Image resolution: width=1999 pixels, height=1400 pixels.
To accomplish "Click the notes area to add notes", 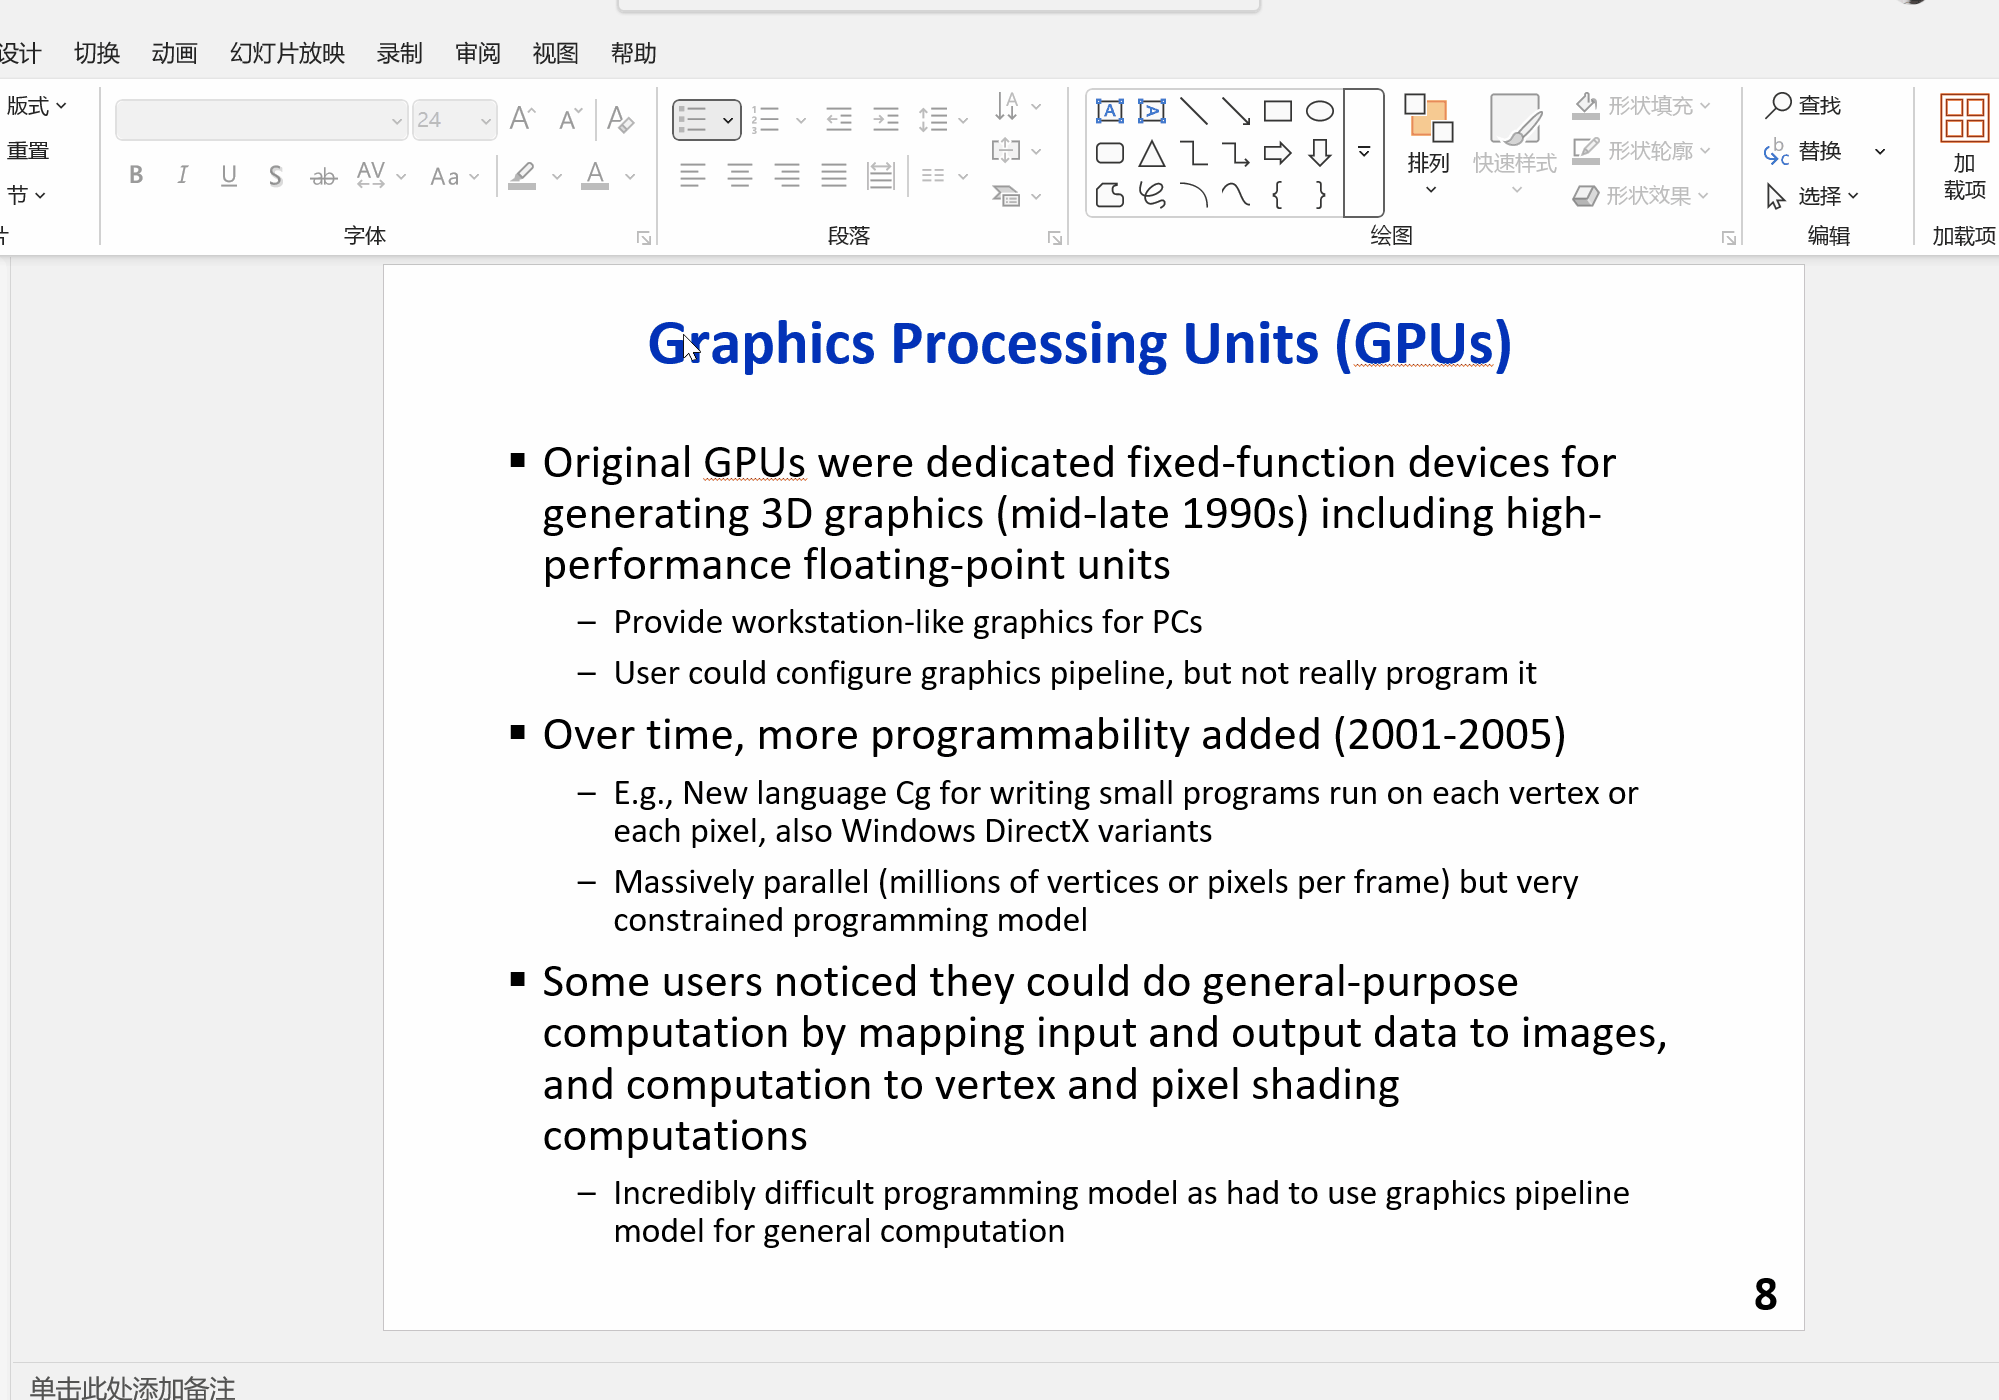I will click(x=133, y=1387).
